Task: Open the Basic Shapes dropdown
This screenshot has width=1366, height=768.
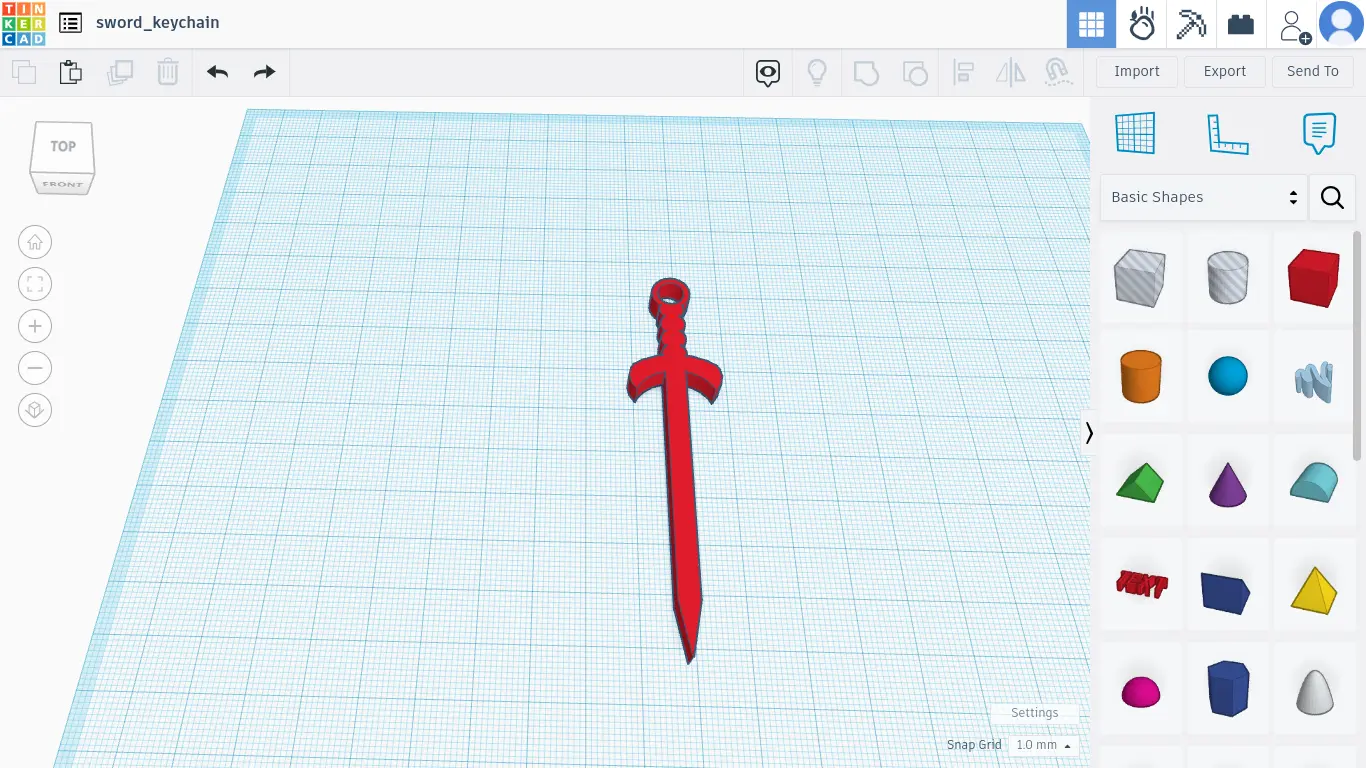Action: 1203,197
